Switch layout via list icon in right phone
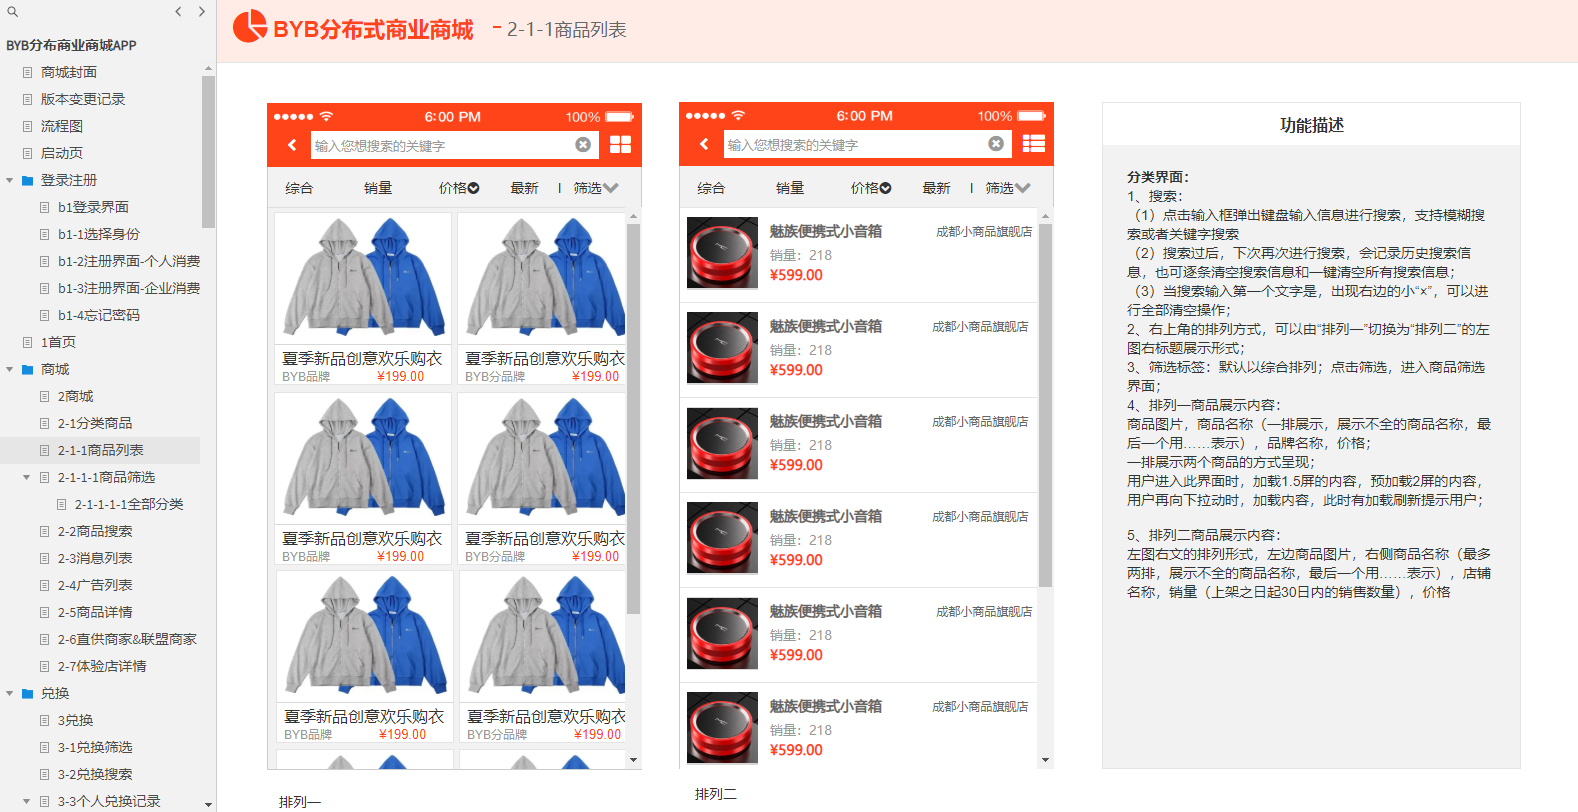 pos(1034,144)
